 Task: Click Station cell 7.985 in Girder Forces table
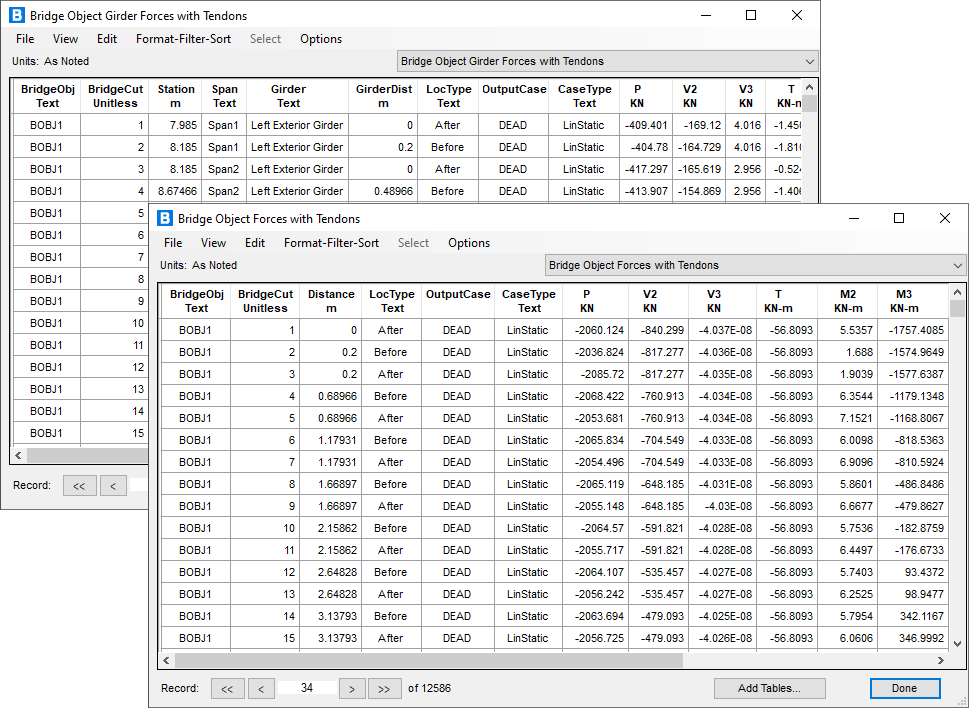[176, 125]
